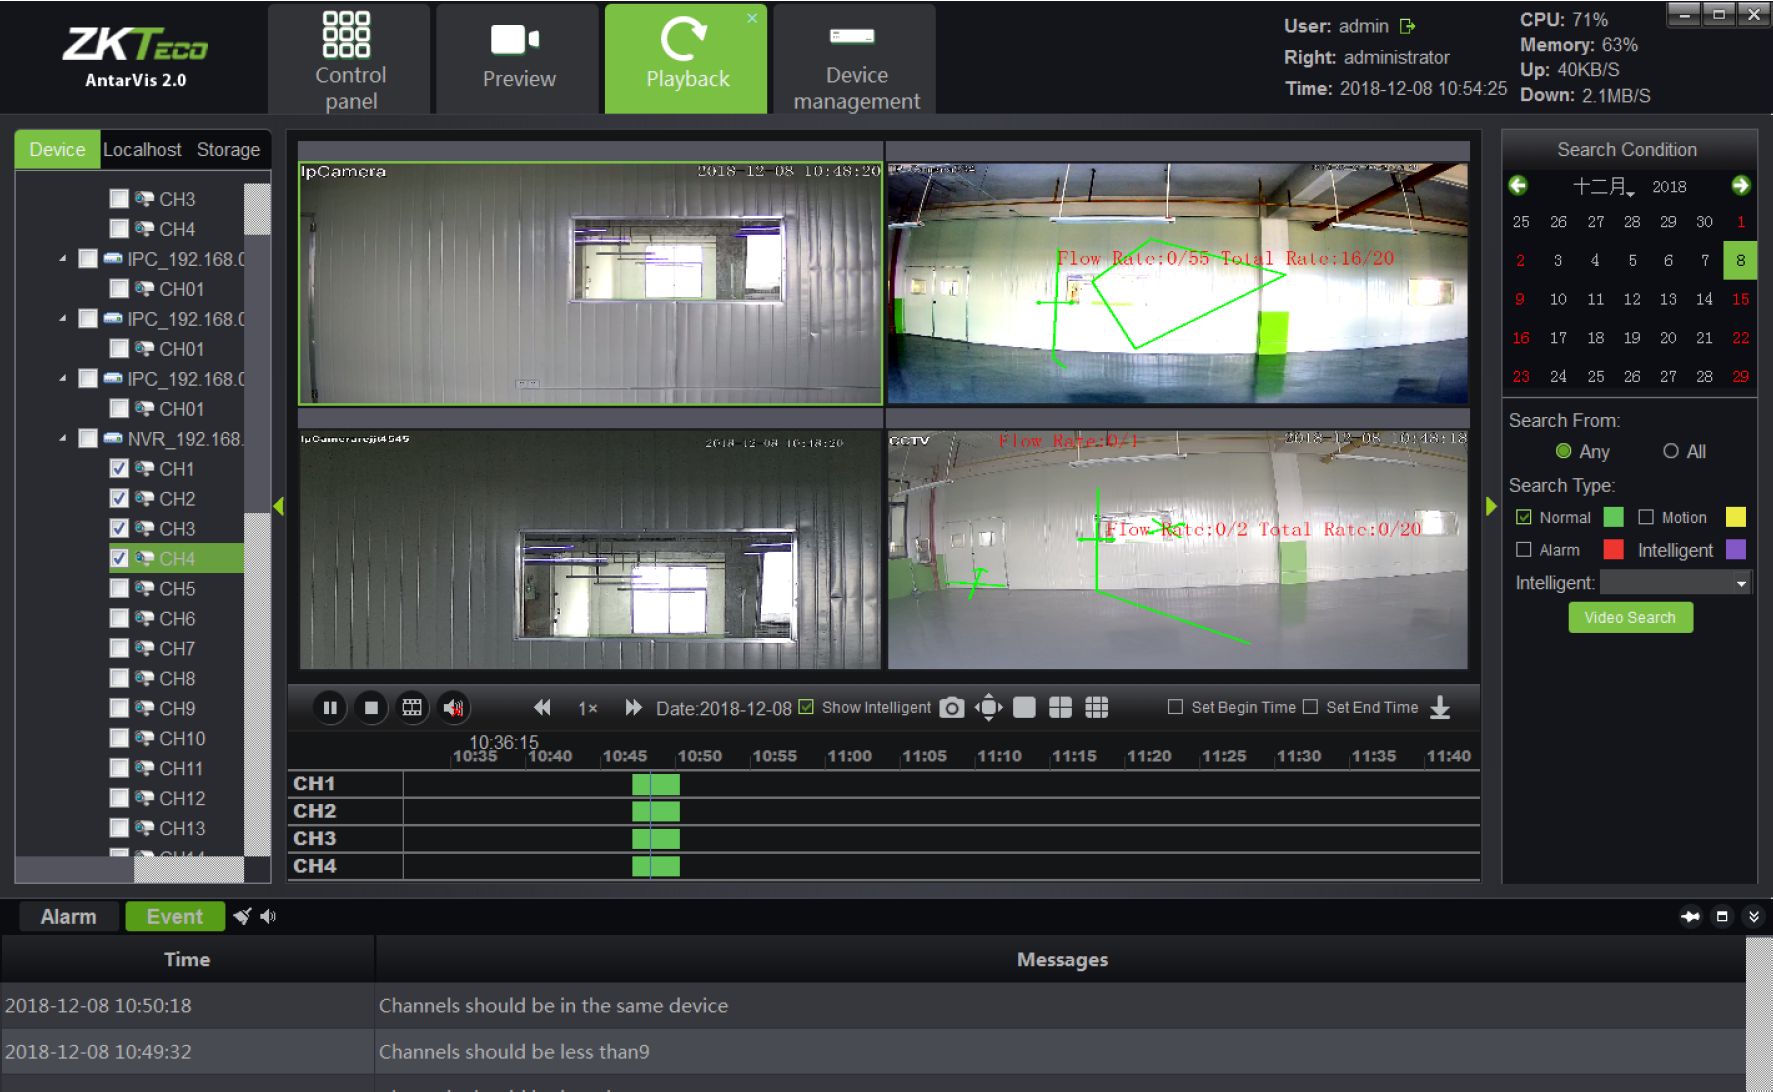Collapse the NVR_192.168 device tree node

coord(63,438)
